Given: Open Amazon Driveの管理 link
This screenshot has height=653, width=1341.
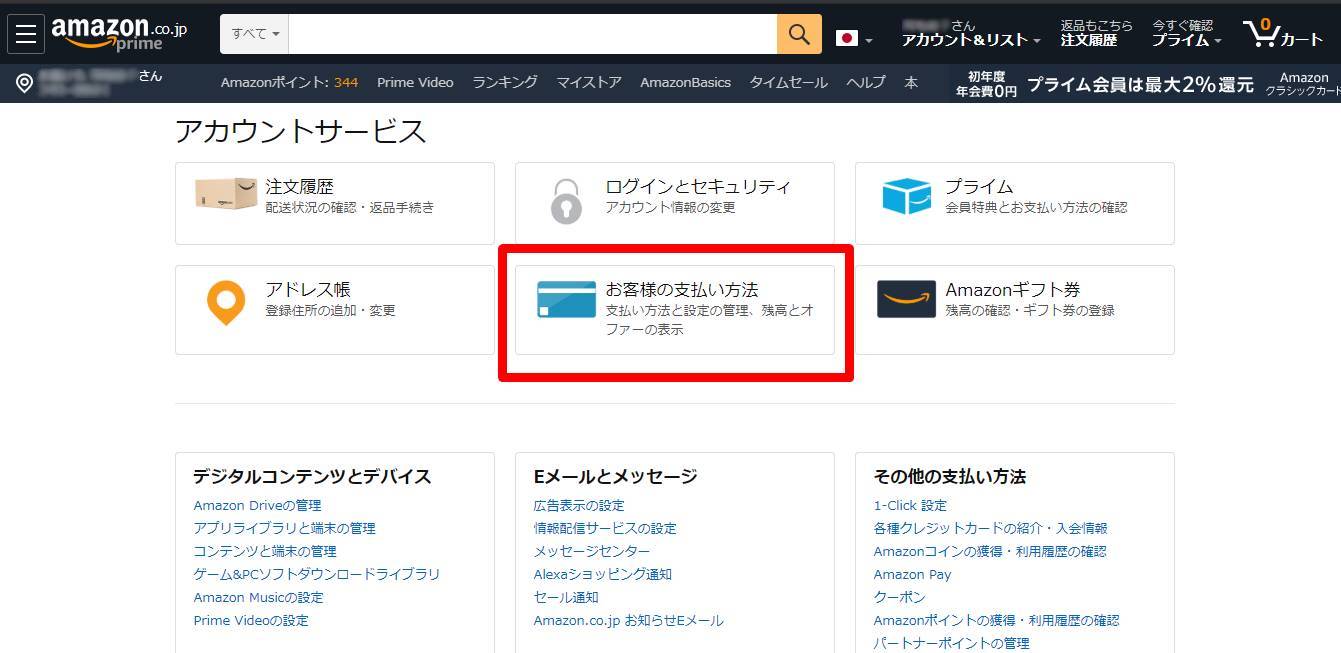Looking at the screenshot, I should 257,506.
